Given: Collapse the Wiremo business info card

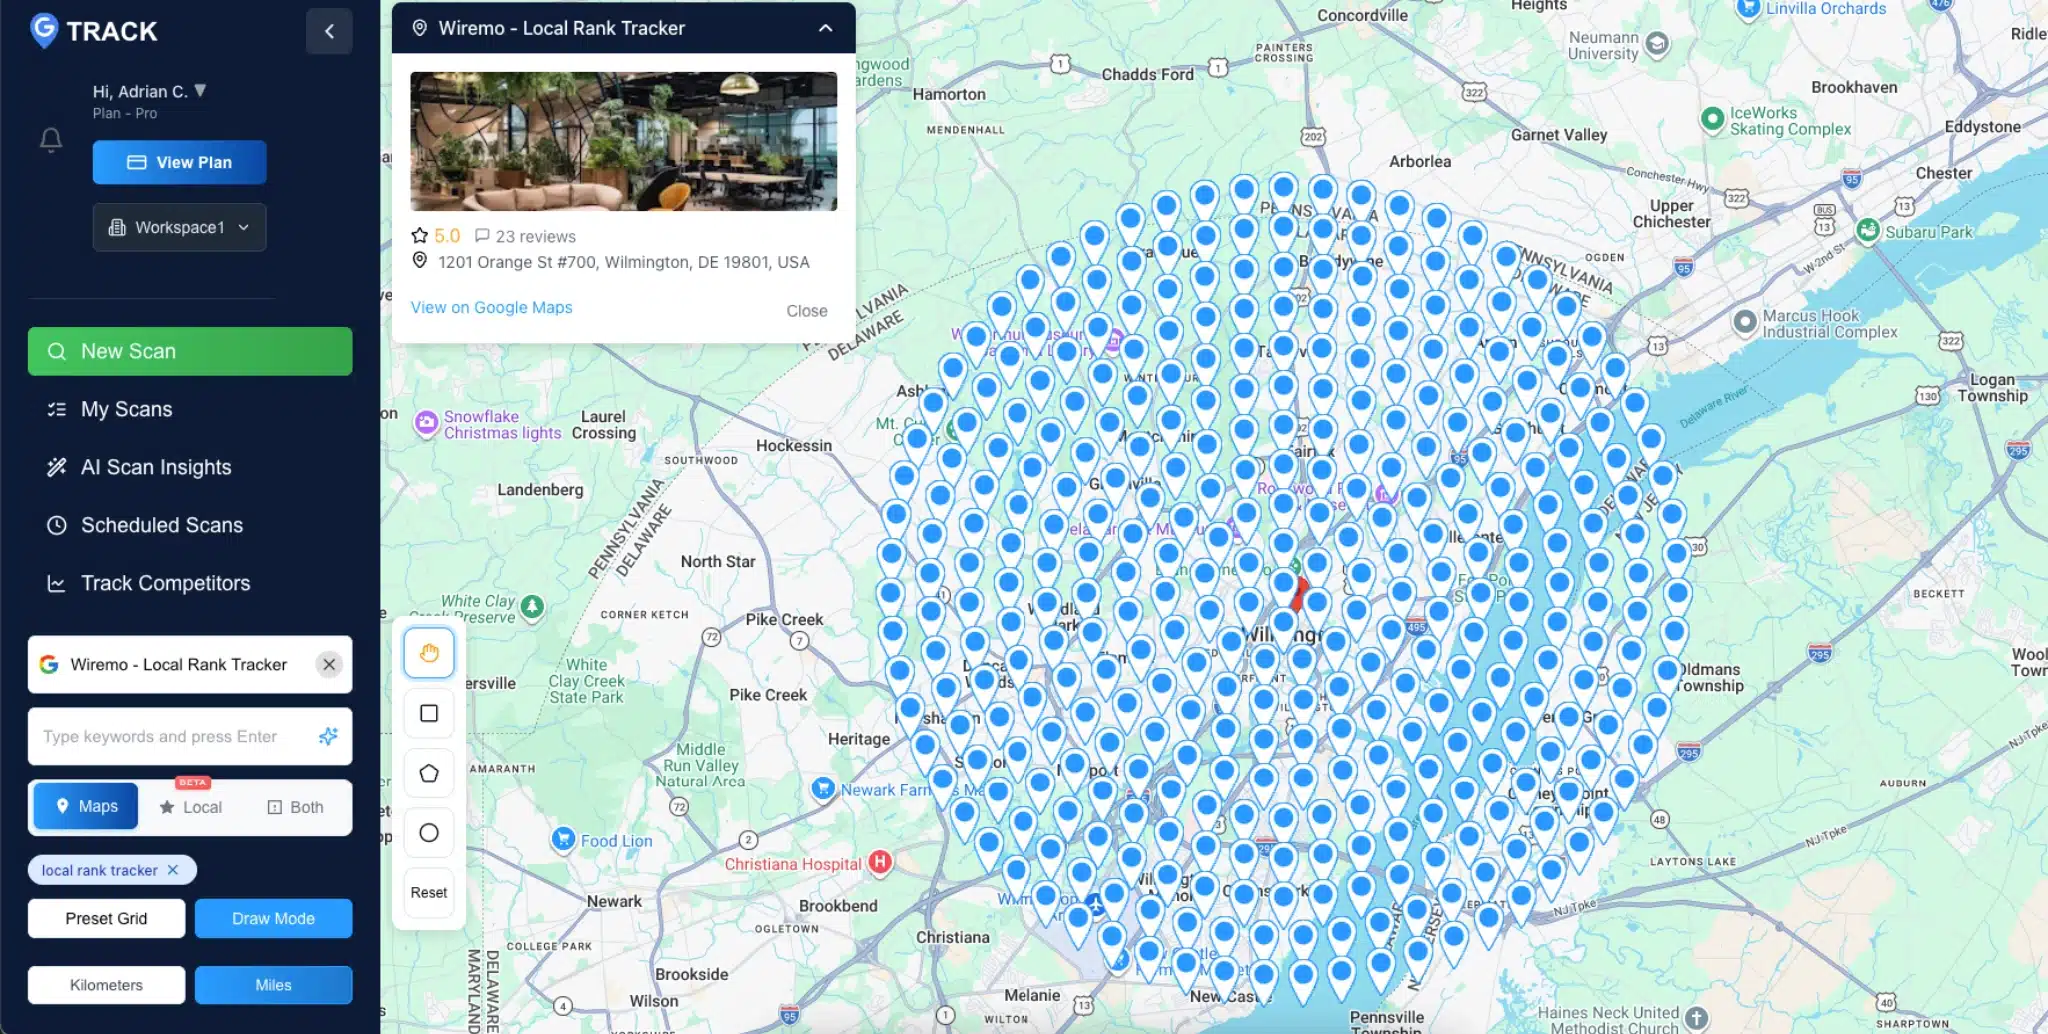Looking at the screenshot, I should click(825, 28).
